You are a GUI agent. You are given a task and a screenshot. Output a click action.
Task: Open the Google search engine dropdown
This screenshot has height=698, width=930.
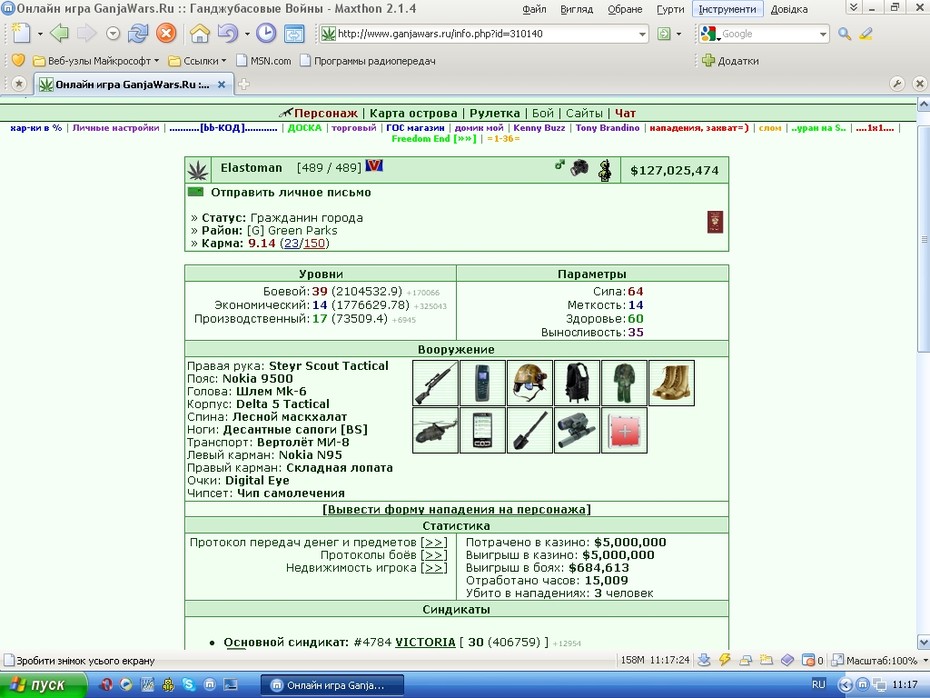823,34
